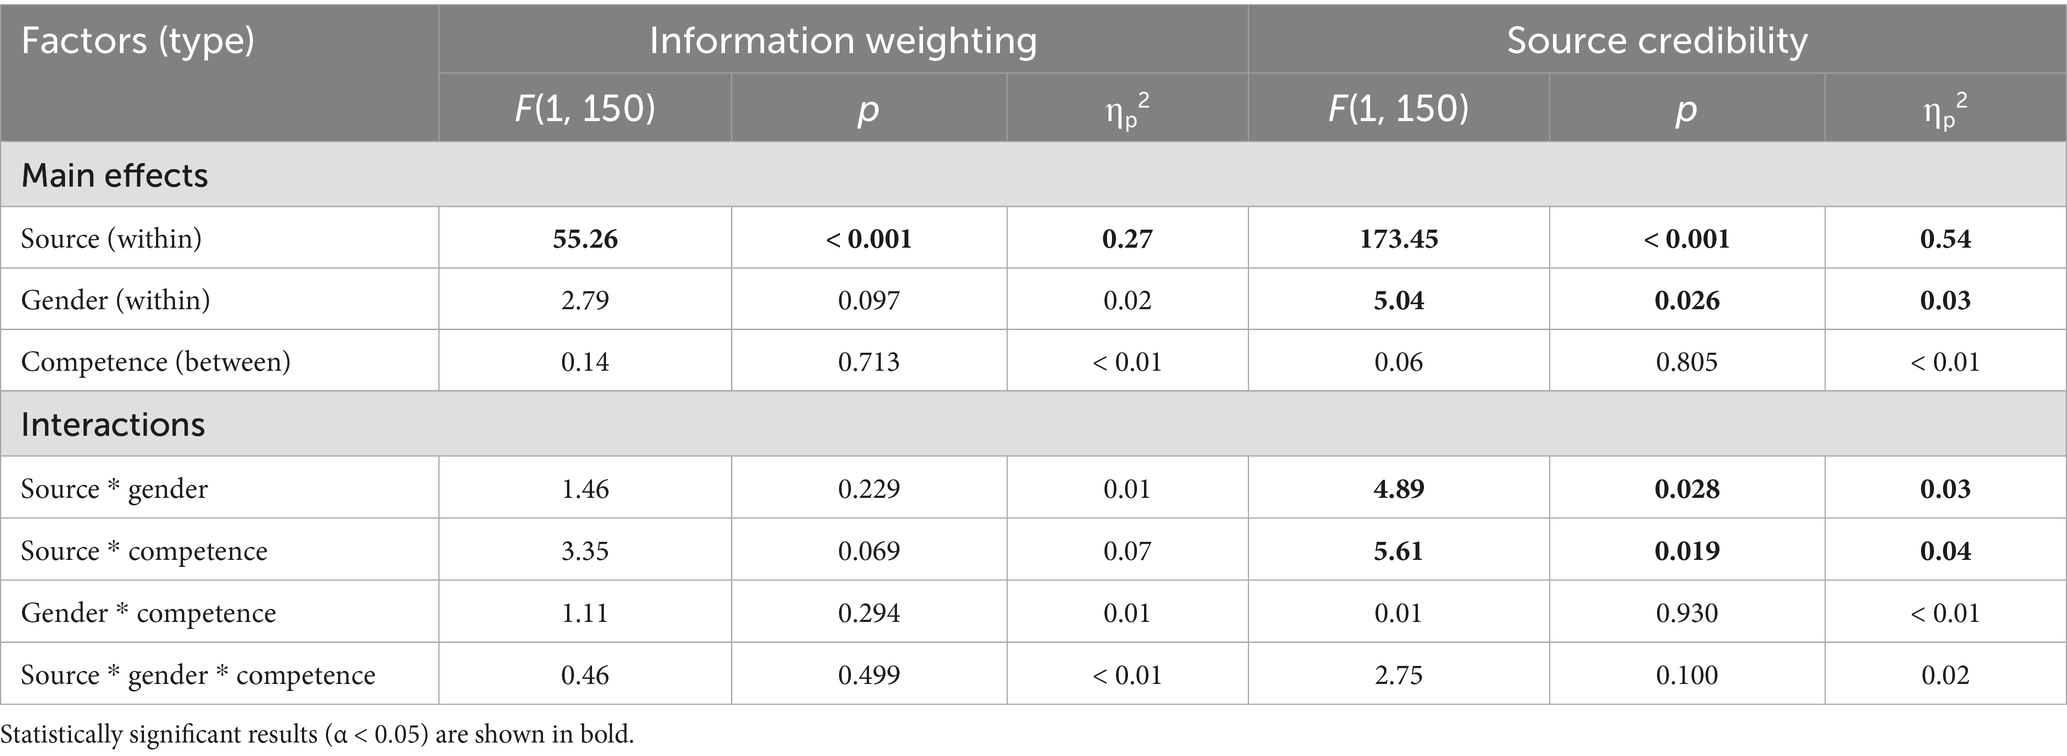This screenshot has height=756, width=2067.
Task: Select the "Source credibility" header cell
Action: click(x=1657, y=41)
